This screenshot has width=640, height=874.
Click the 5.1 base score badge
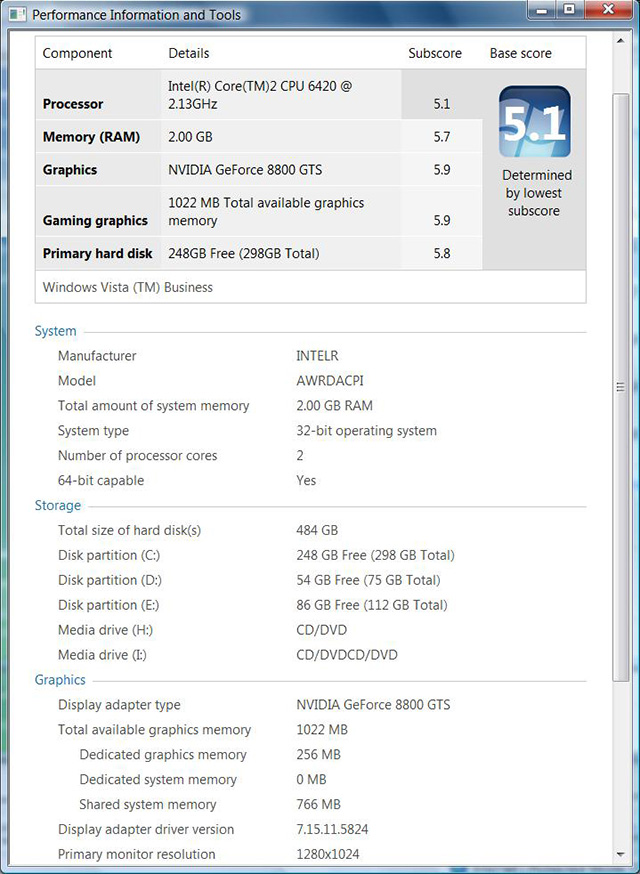[x=534, y=122]
